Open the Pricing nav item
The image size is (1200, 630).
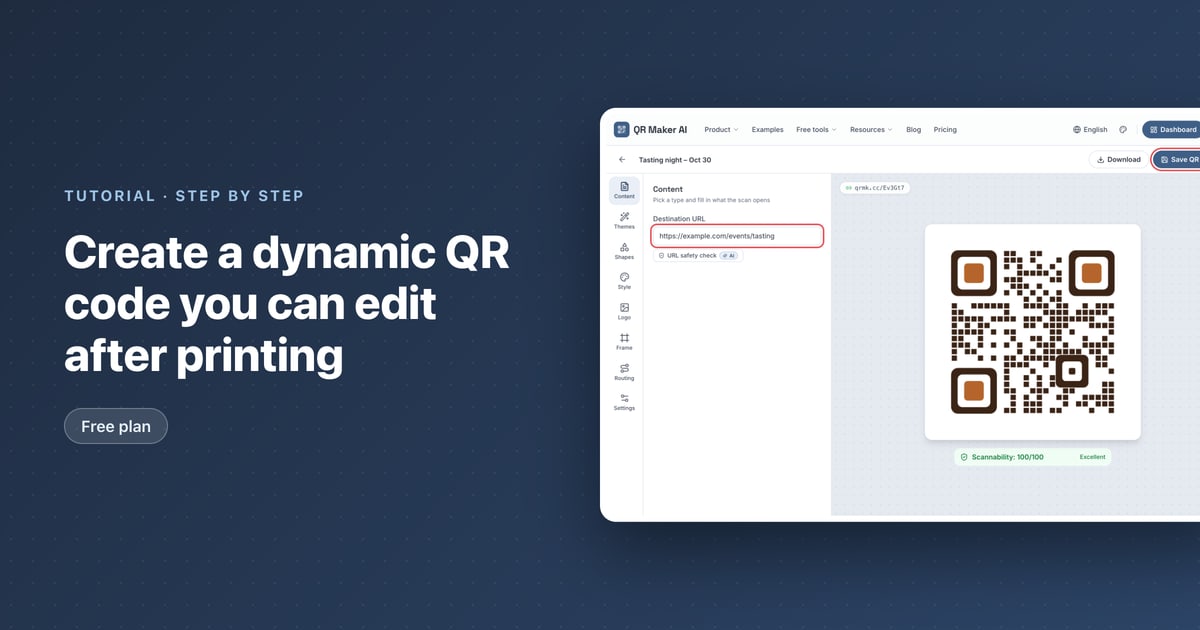(945, 129)
